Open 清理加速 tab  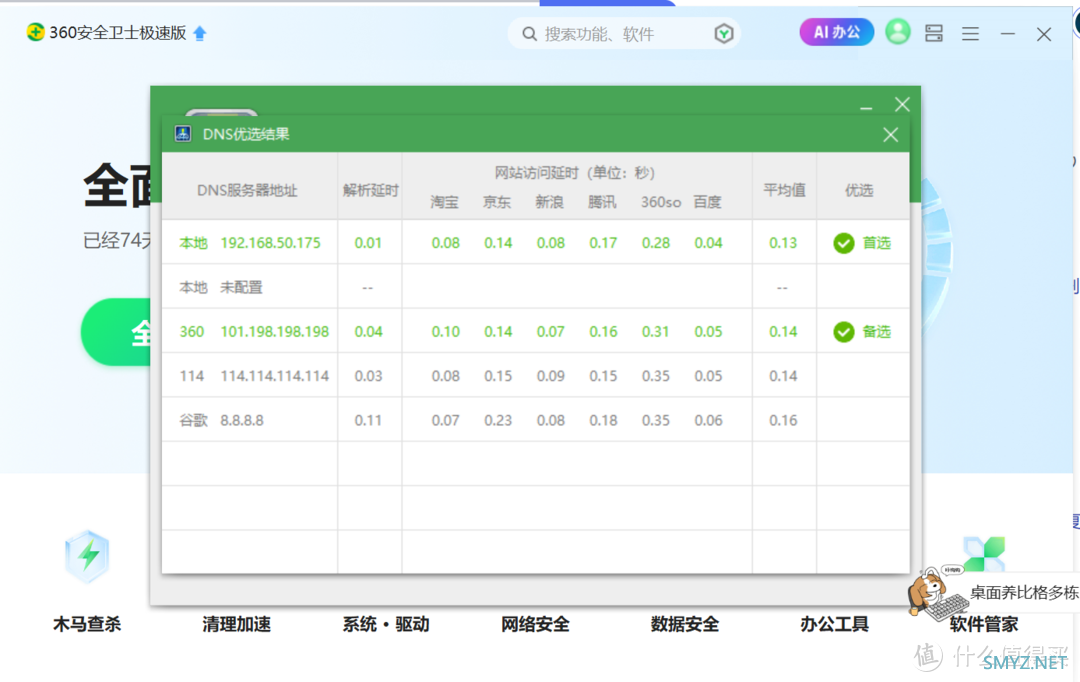(x=236, y=624)
